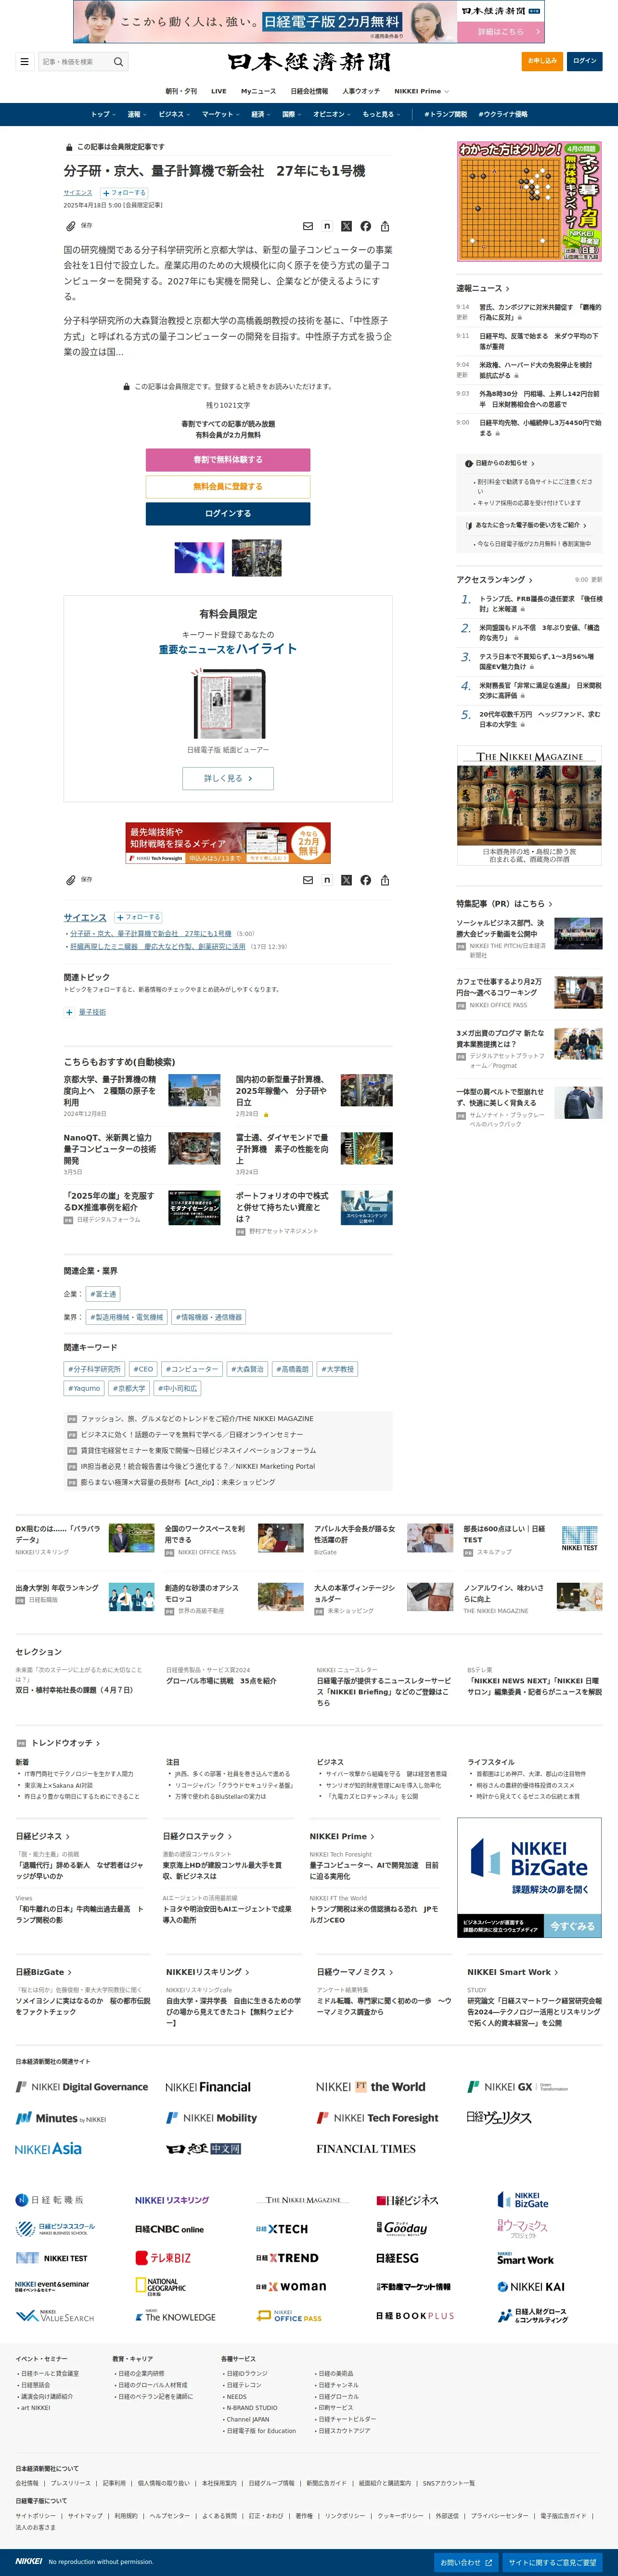Screen dimensions: 618x2576
Task: Click the envelope icon below Tech Foresight banner
Action: [308, 880]
